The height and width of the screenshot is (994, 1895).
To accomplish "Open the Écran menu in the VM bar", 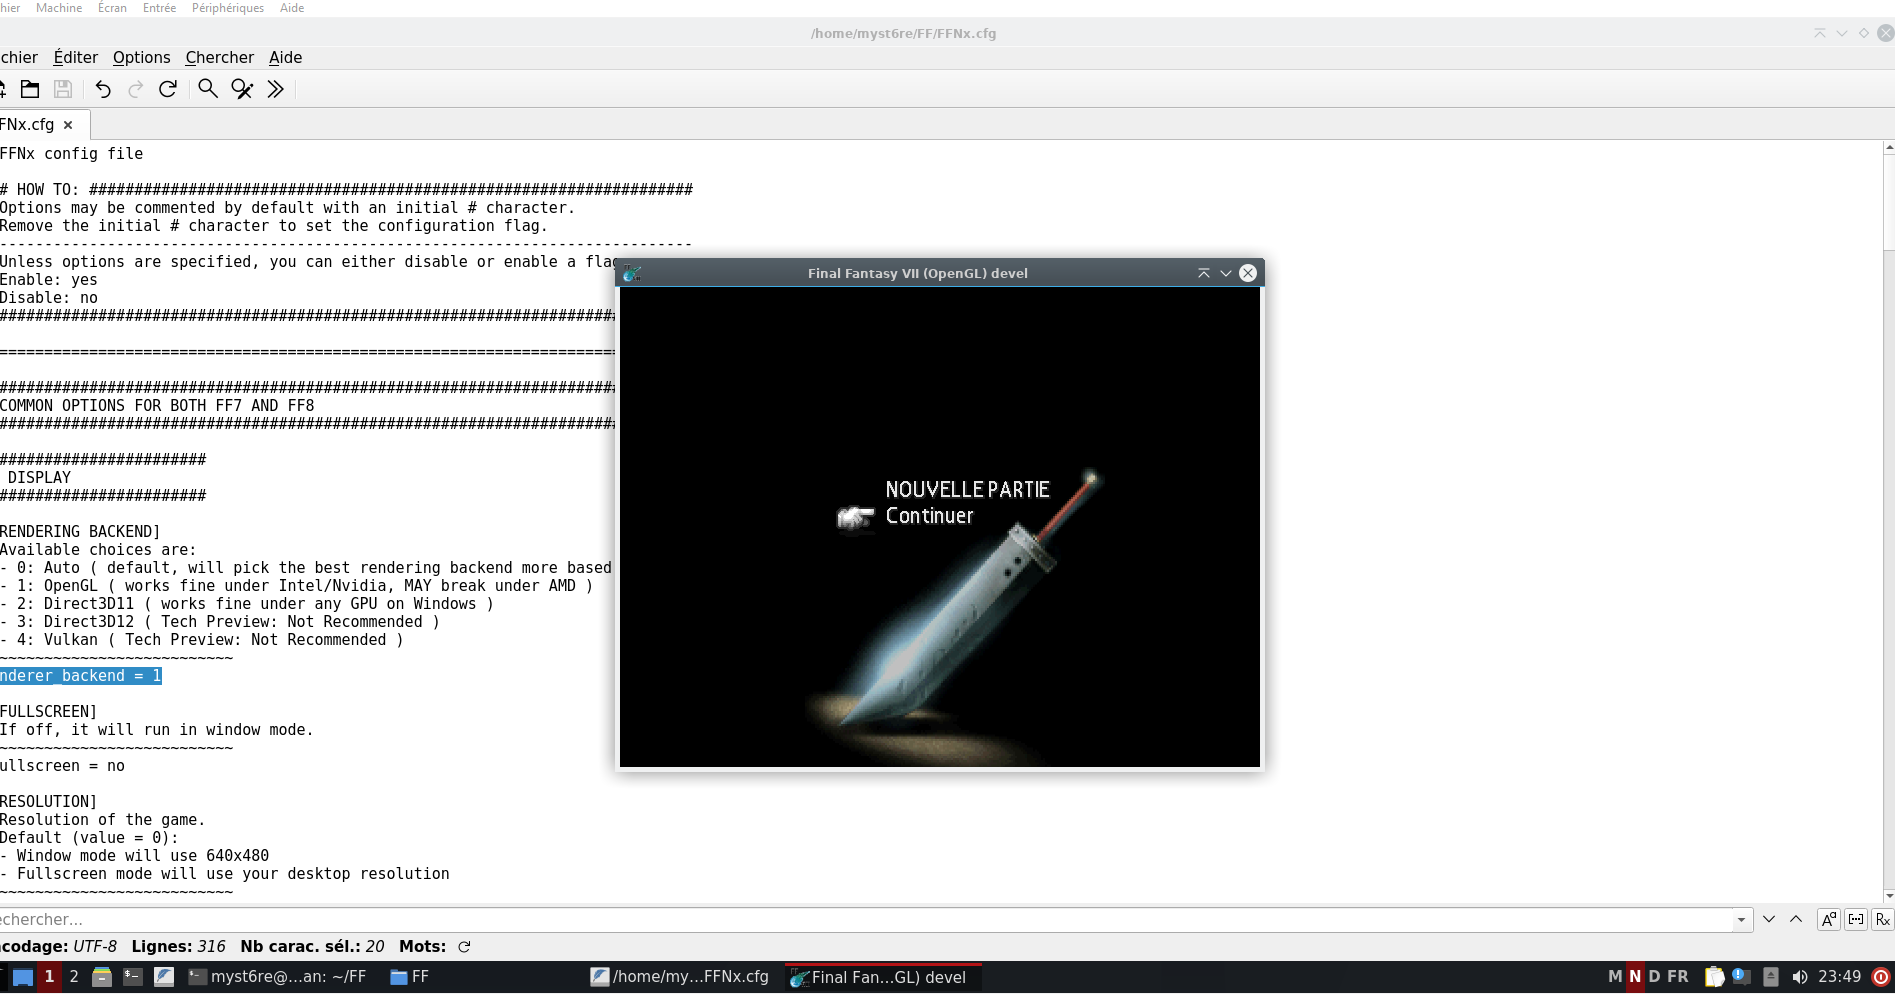I will click(x=112, y=8).
